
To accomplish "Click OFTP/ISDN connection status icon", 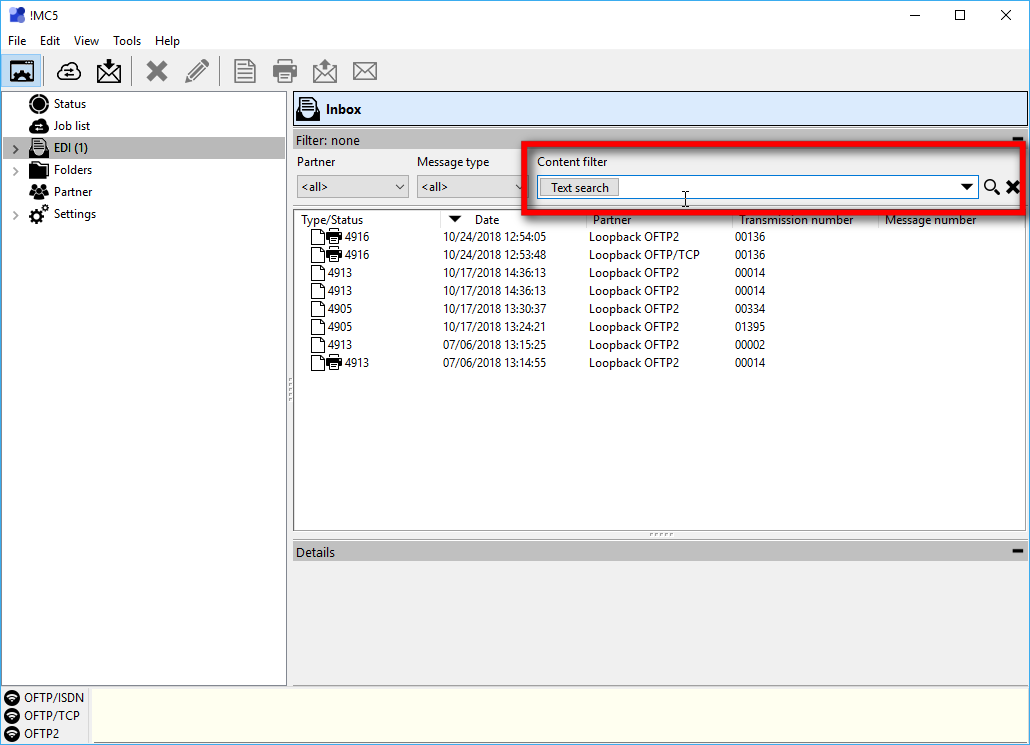I will pyautogui.click(x=12, y=698).
